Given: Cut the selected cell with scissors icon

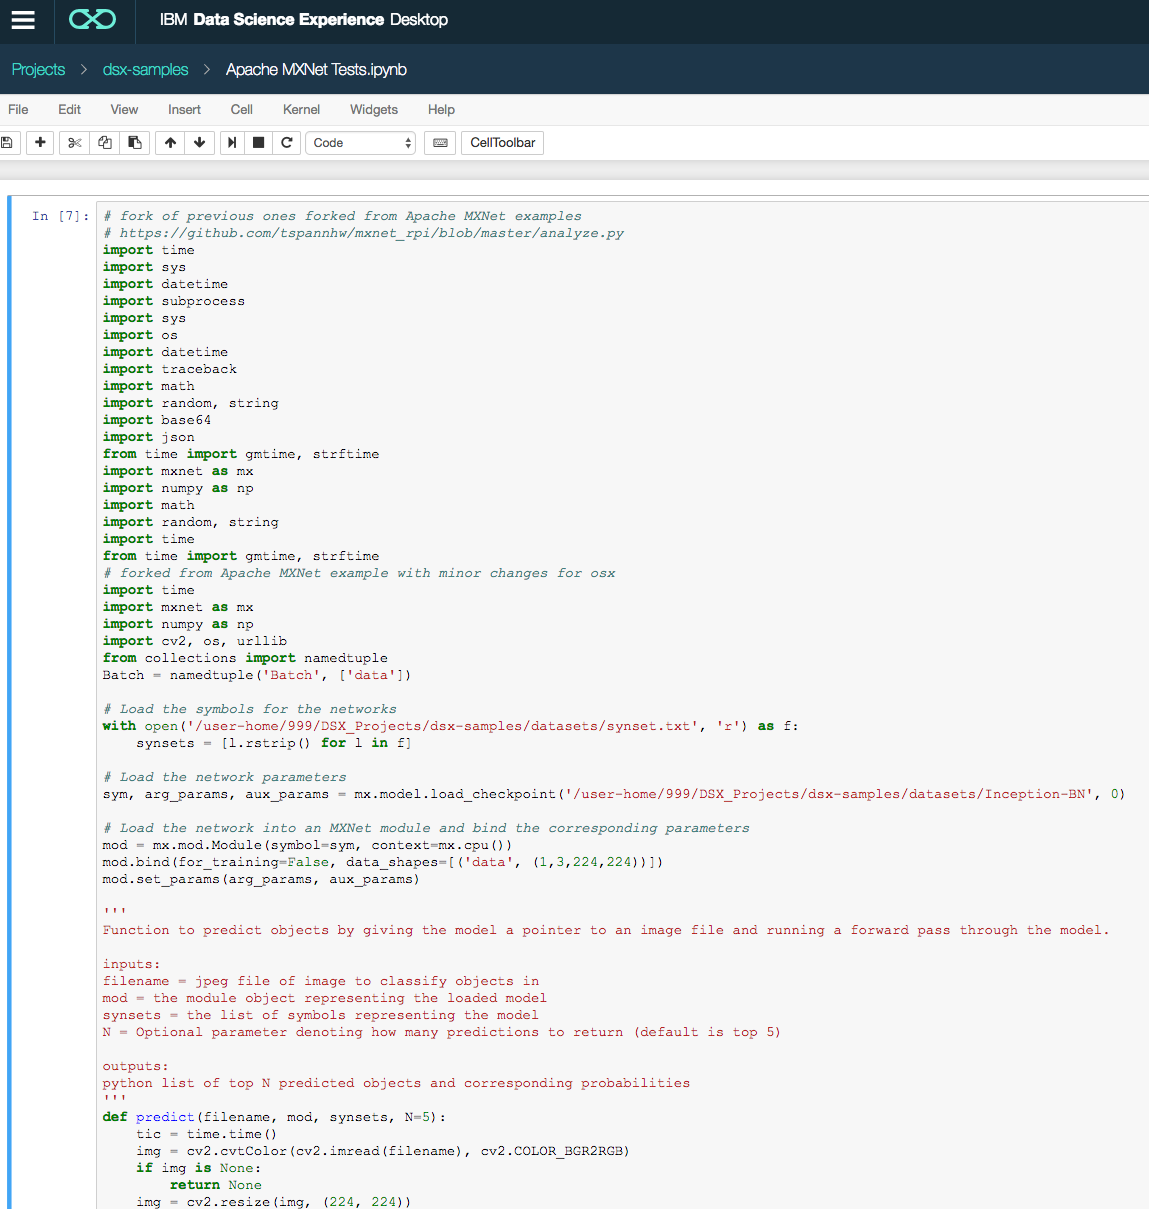Looking at the screenshot, I should click(74, 143).
